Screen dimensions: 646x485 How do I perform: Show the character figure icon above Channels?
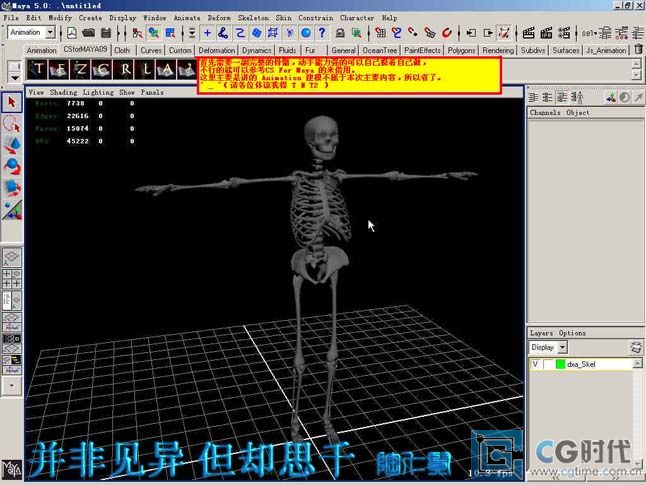(578, 97)
